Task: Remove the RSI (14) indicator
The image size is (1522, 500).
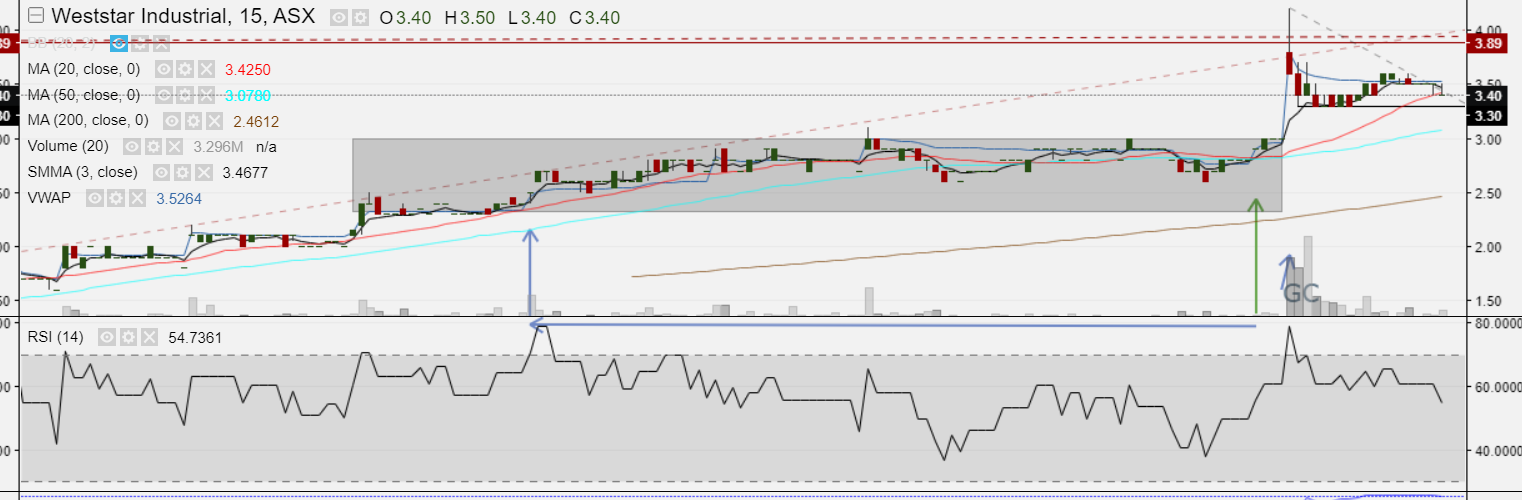Action: pos(149,337)
